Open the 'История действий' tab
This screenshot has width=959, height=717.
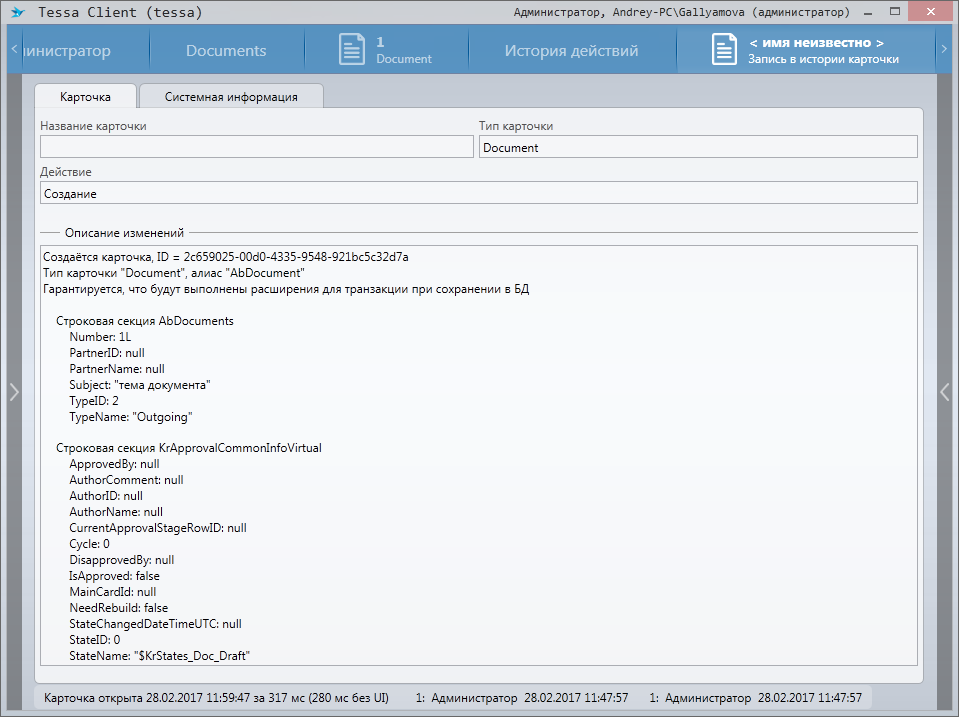point(571,51)
